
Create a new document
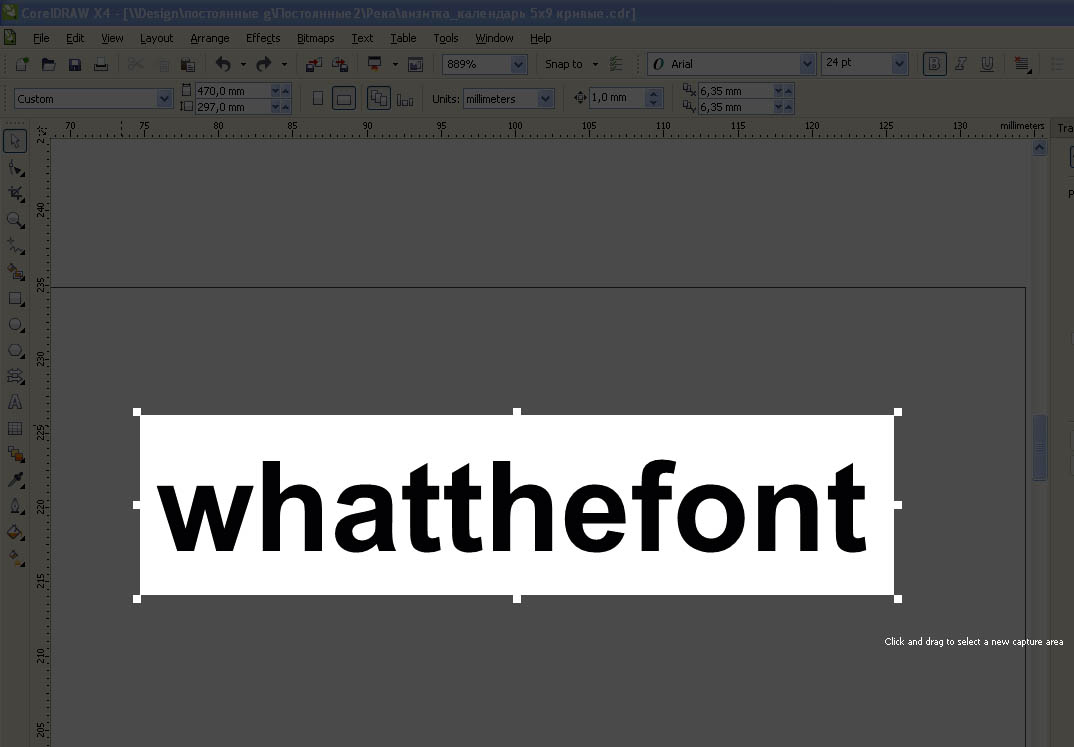coord(22,64)
